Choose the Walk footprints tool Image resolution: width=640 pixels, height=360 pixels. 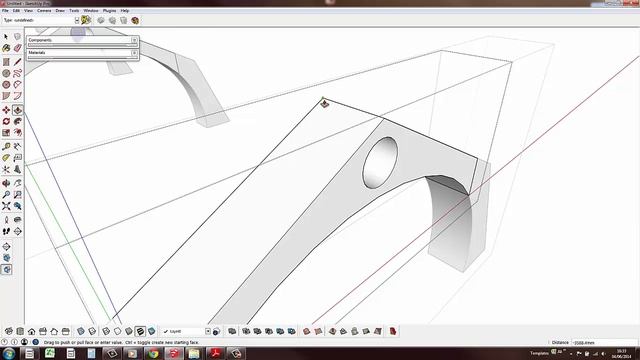(6, 231)
